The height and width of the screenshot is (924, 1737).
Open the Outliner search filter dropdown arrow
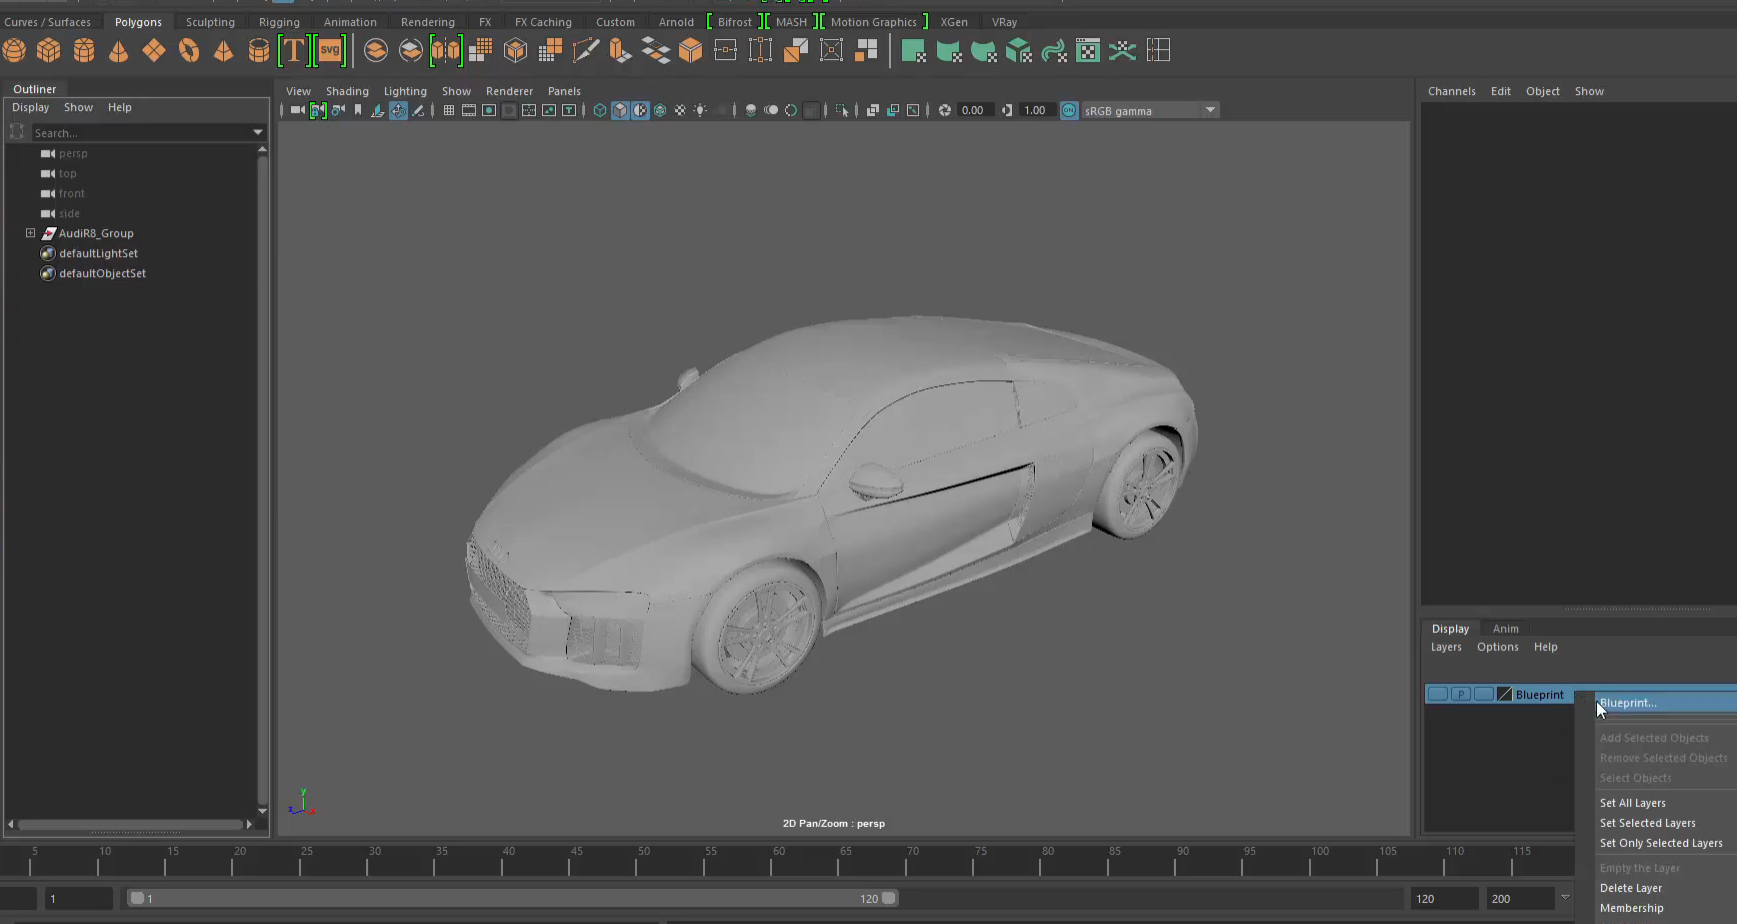pos(258,132)
